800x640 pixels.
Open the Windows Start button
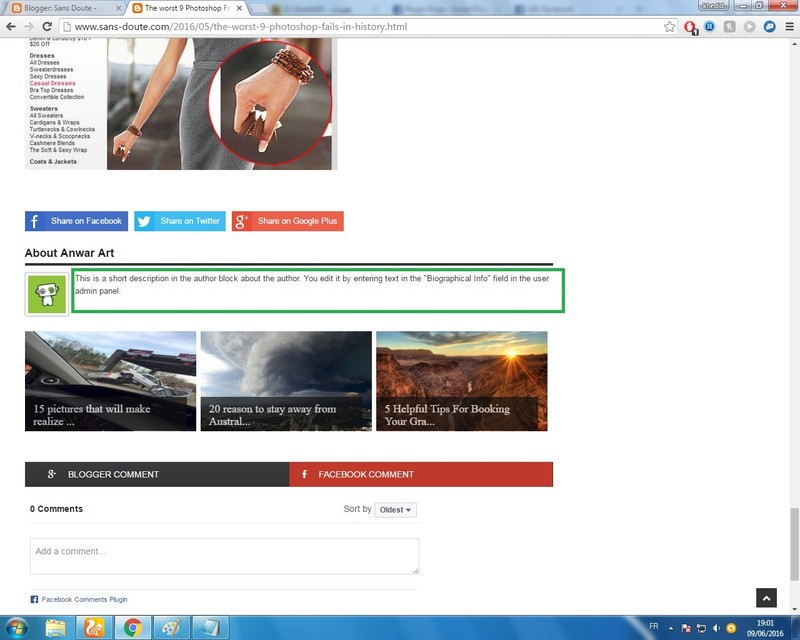pyautogui.click(x=16, y=628)
